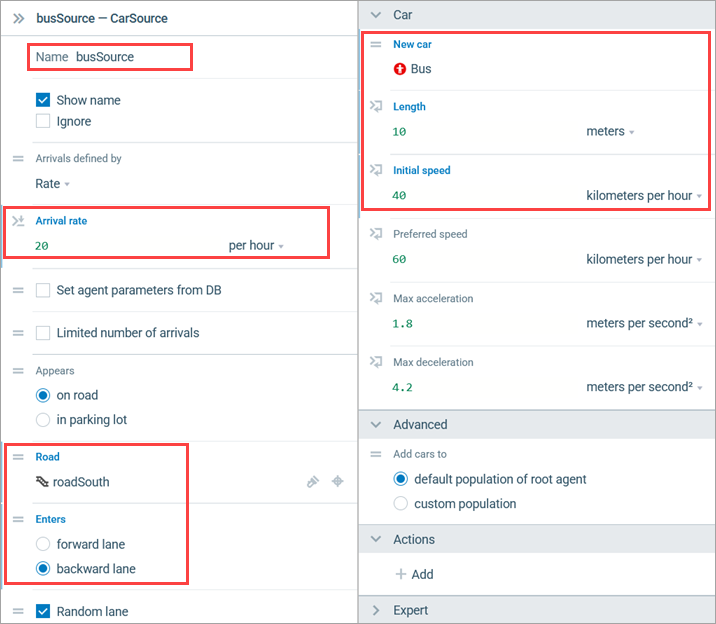The image size is (716, 624).
Task: Click the red Bus agent icon
Action: coord(401,69)
